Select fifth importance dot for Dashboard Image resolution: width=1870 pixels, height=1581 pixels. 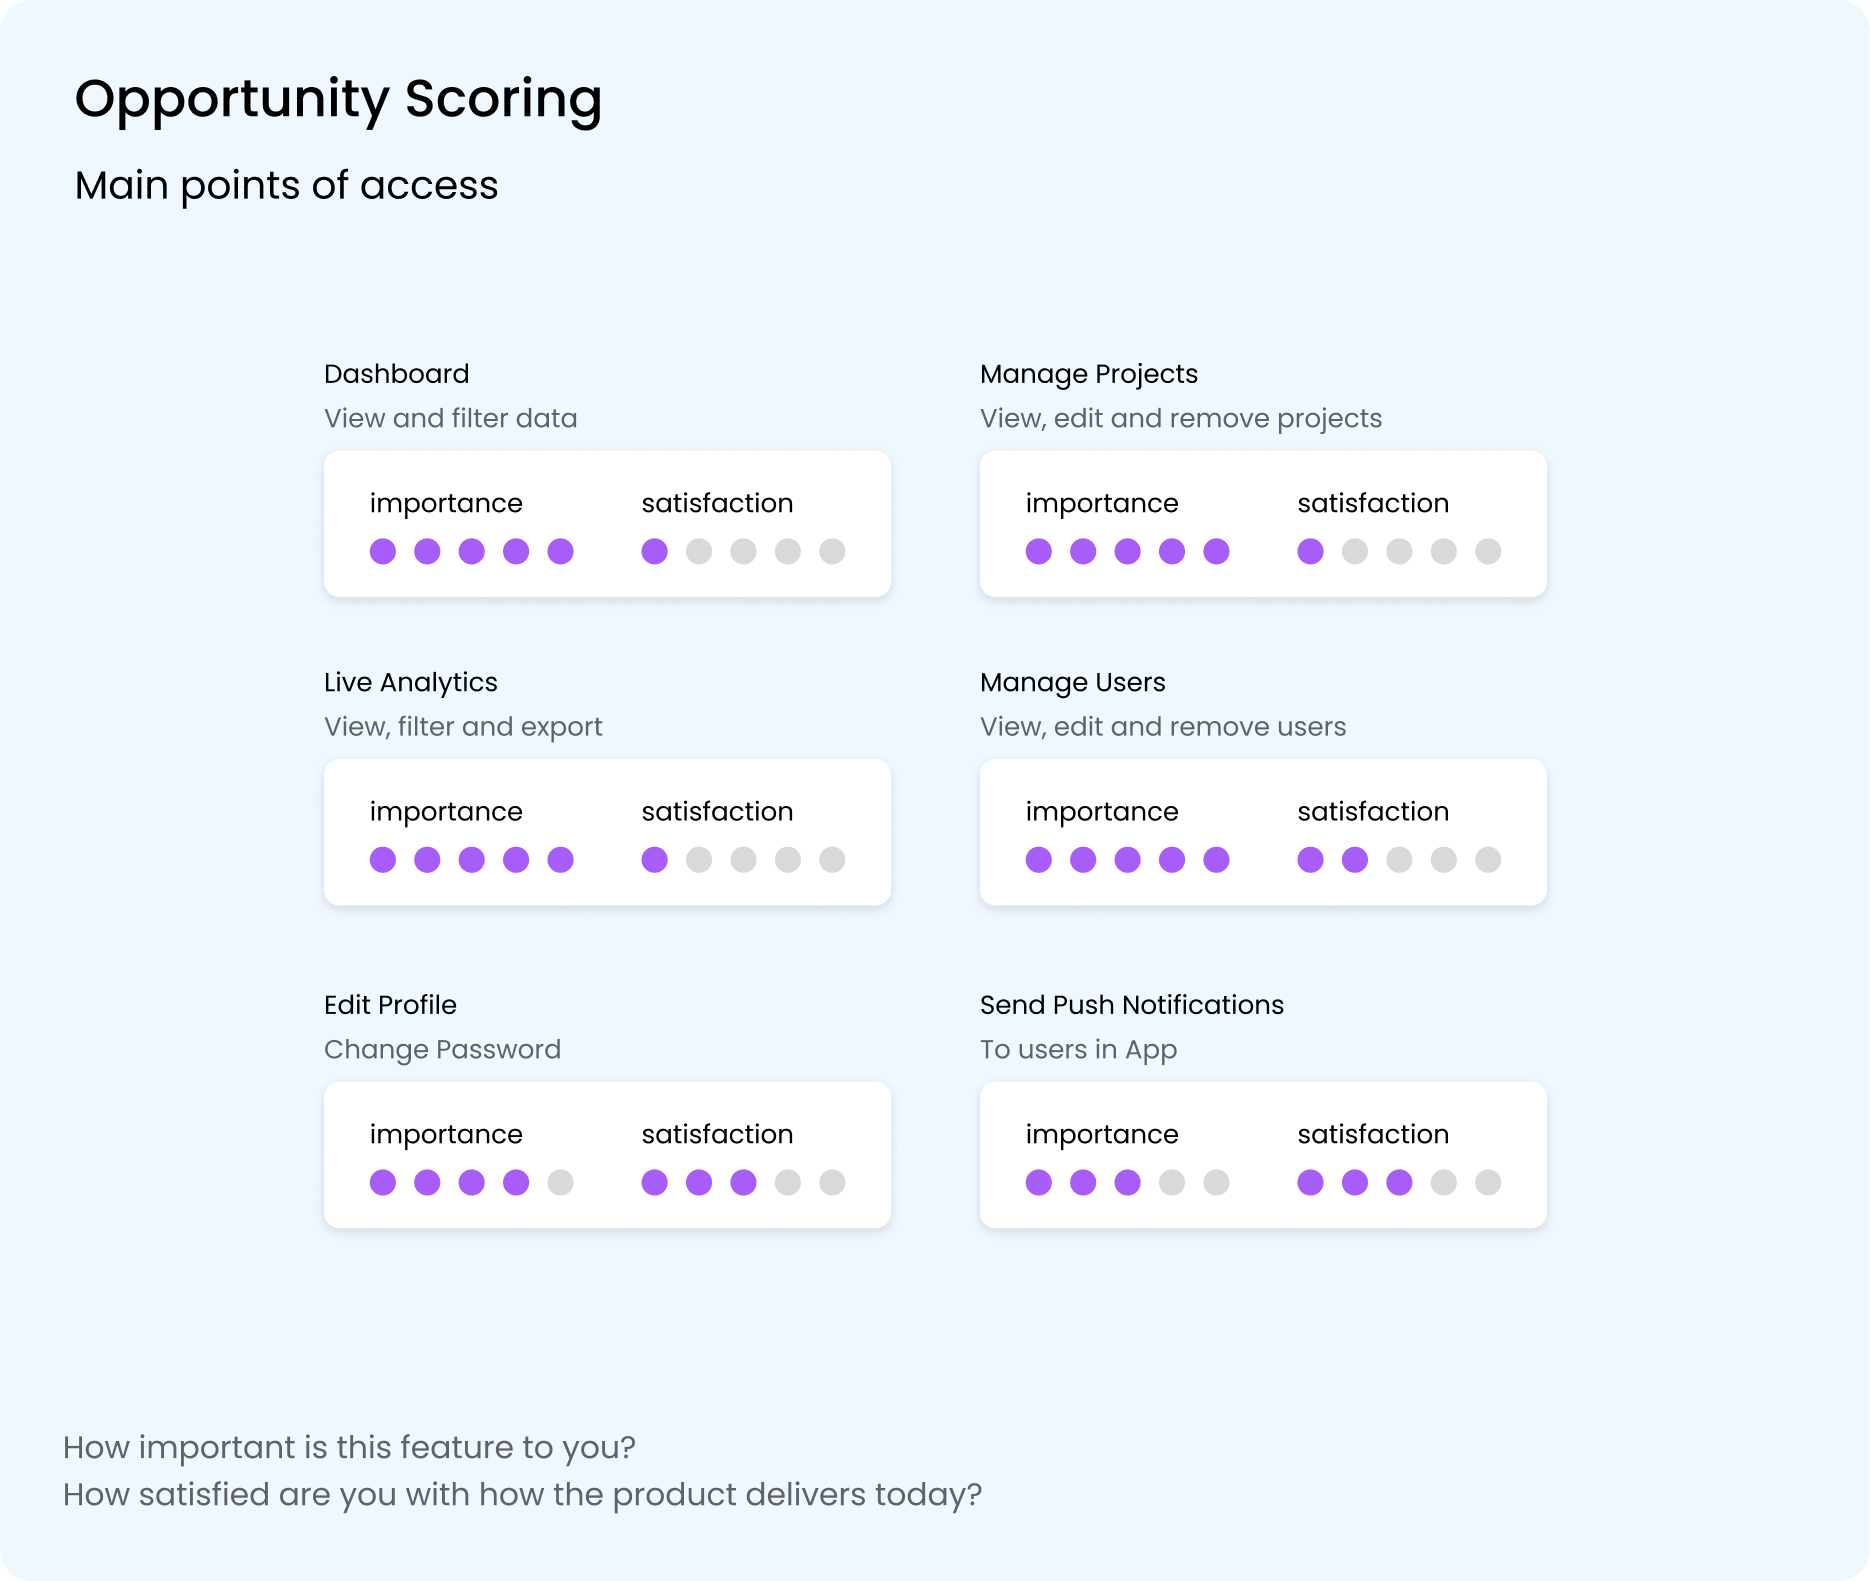coord(560,551)
